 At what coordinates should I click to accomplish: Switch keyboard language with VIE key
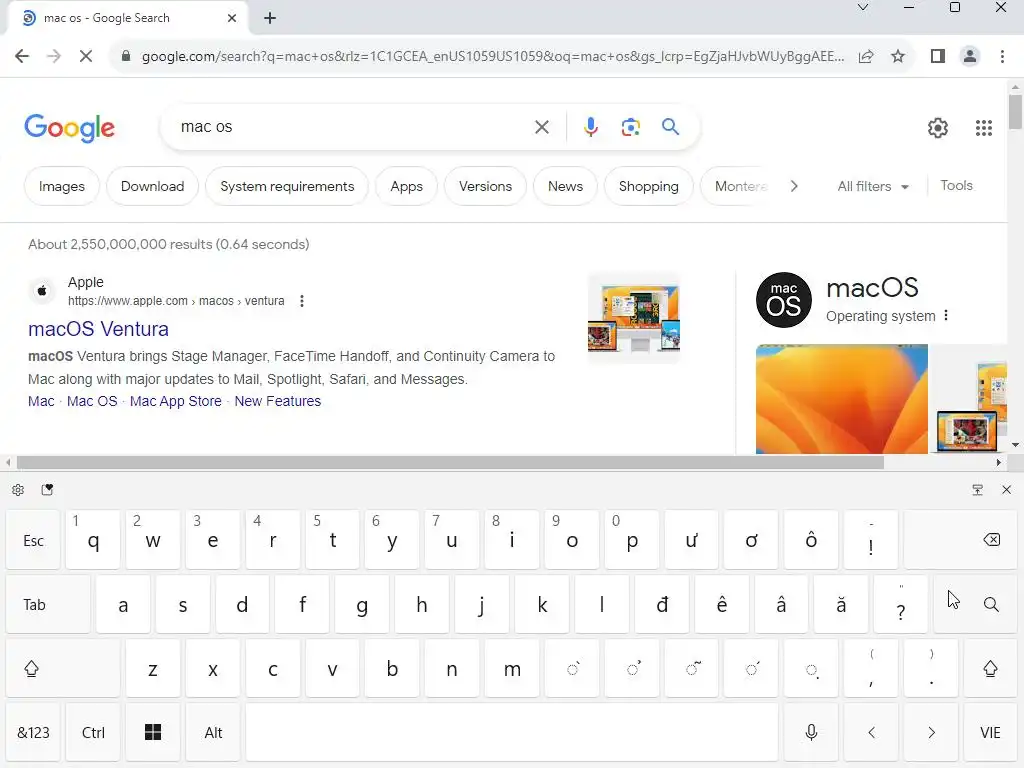990,732
